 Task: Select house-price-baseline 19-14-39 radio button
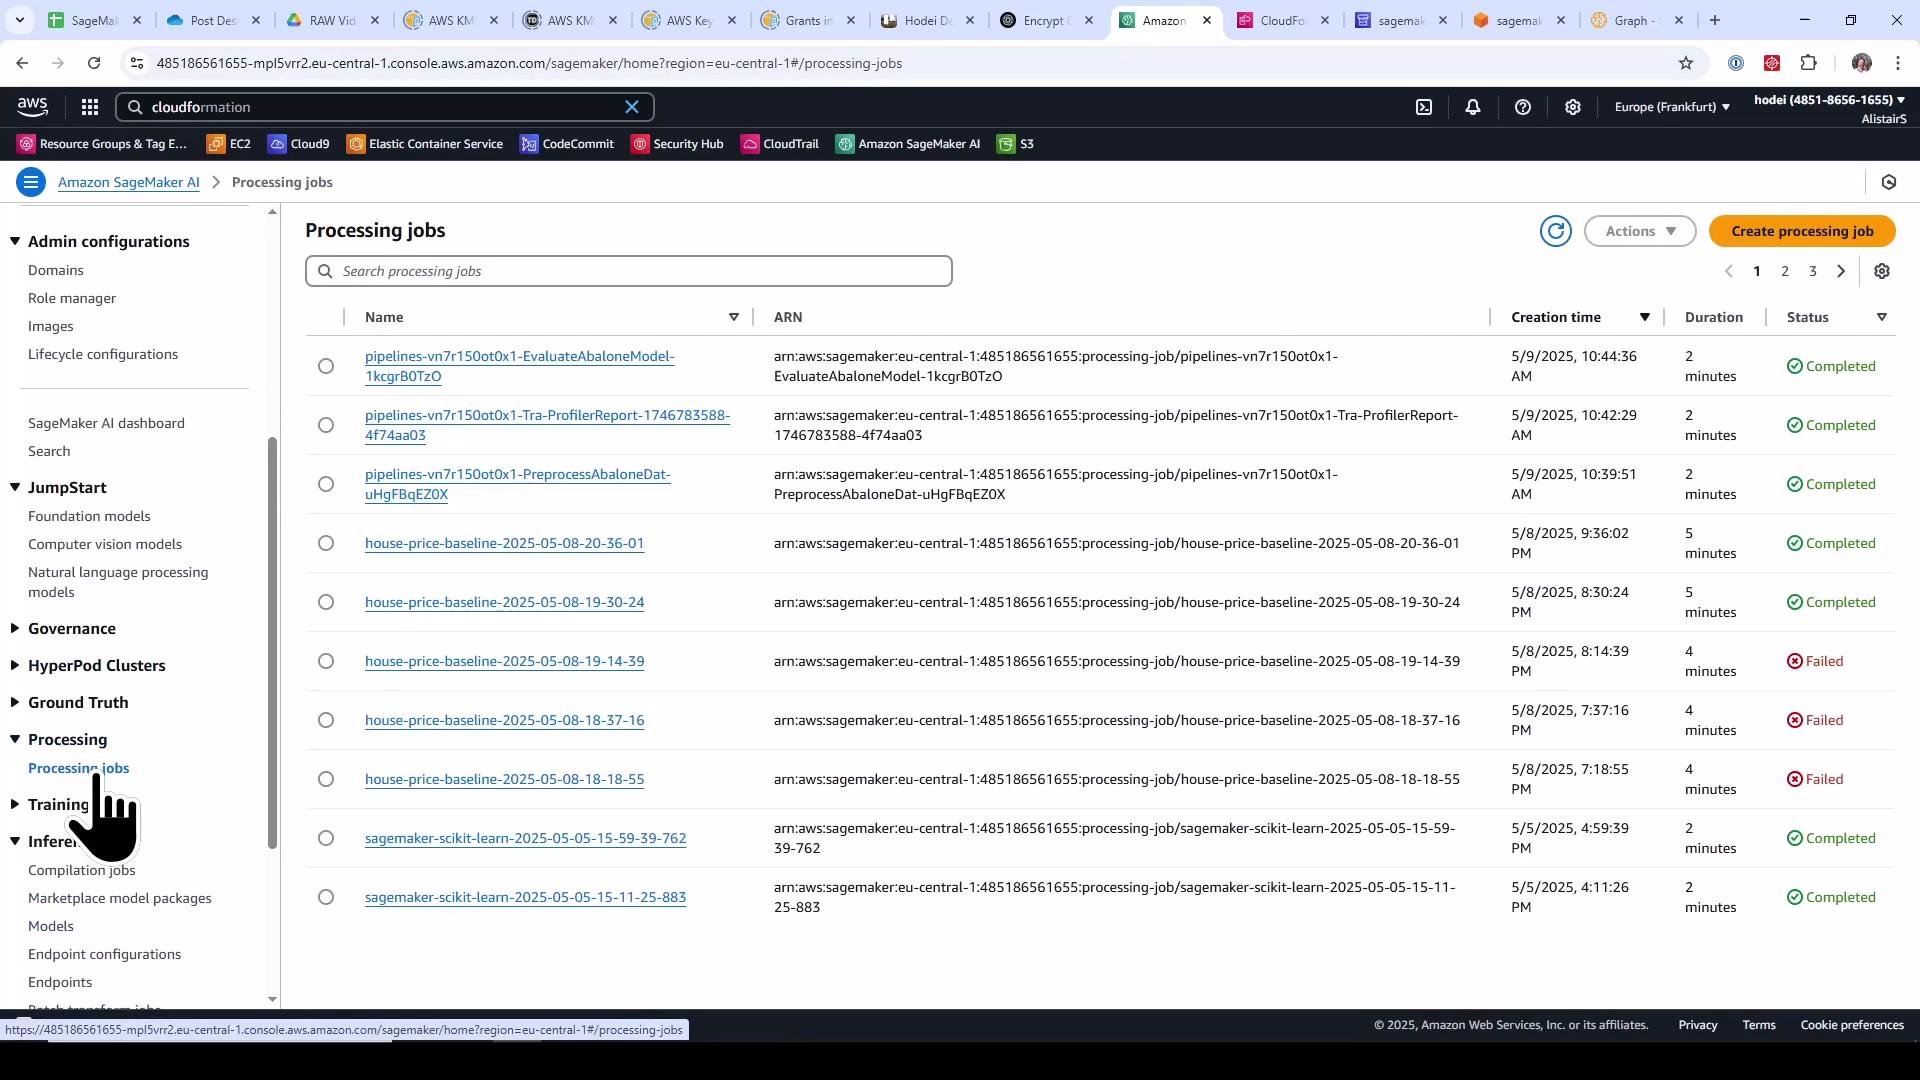pyautogui.click(x=326, y=662)
